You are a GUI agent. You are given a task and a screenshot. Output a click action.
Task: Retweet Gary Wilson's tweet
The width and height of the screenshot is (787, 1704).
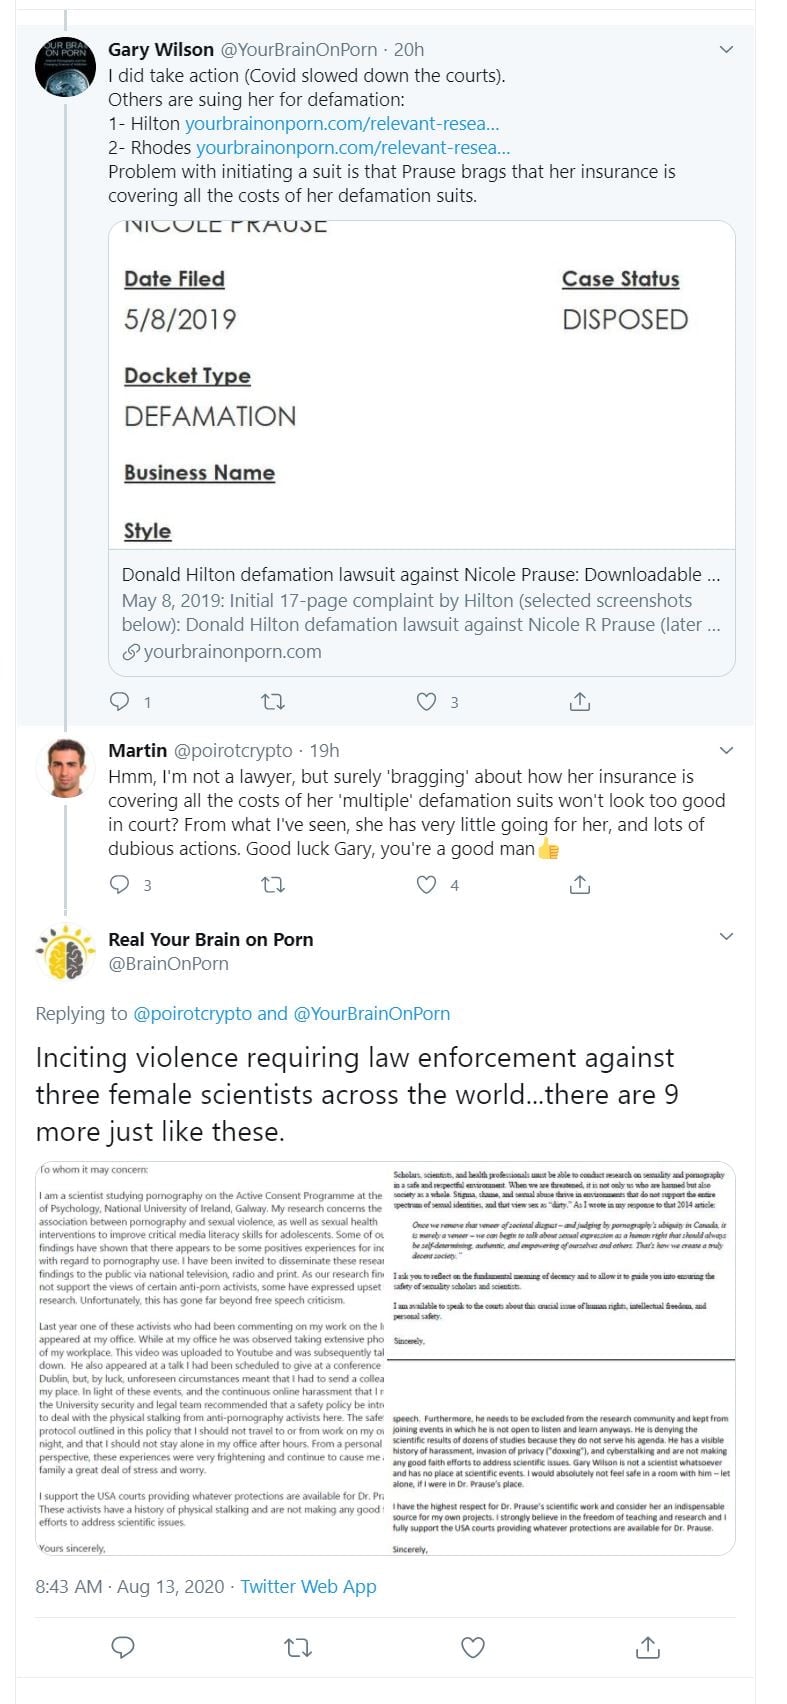pyautogui.click(x=272, y=702)
